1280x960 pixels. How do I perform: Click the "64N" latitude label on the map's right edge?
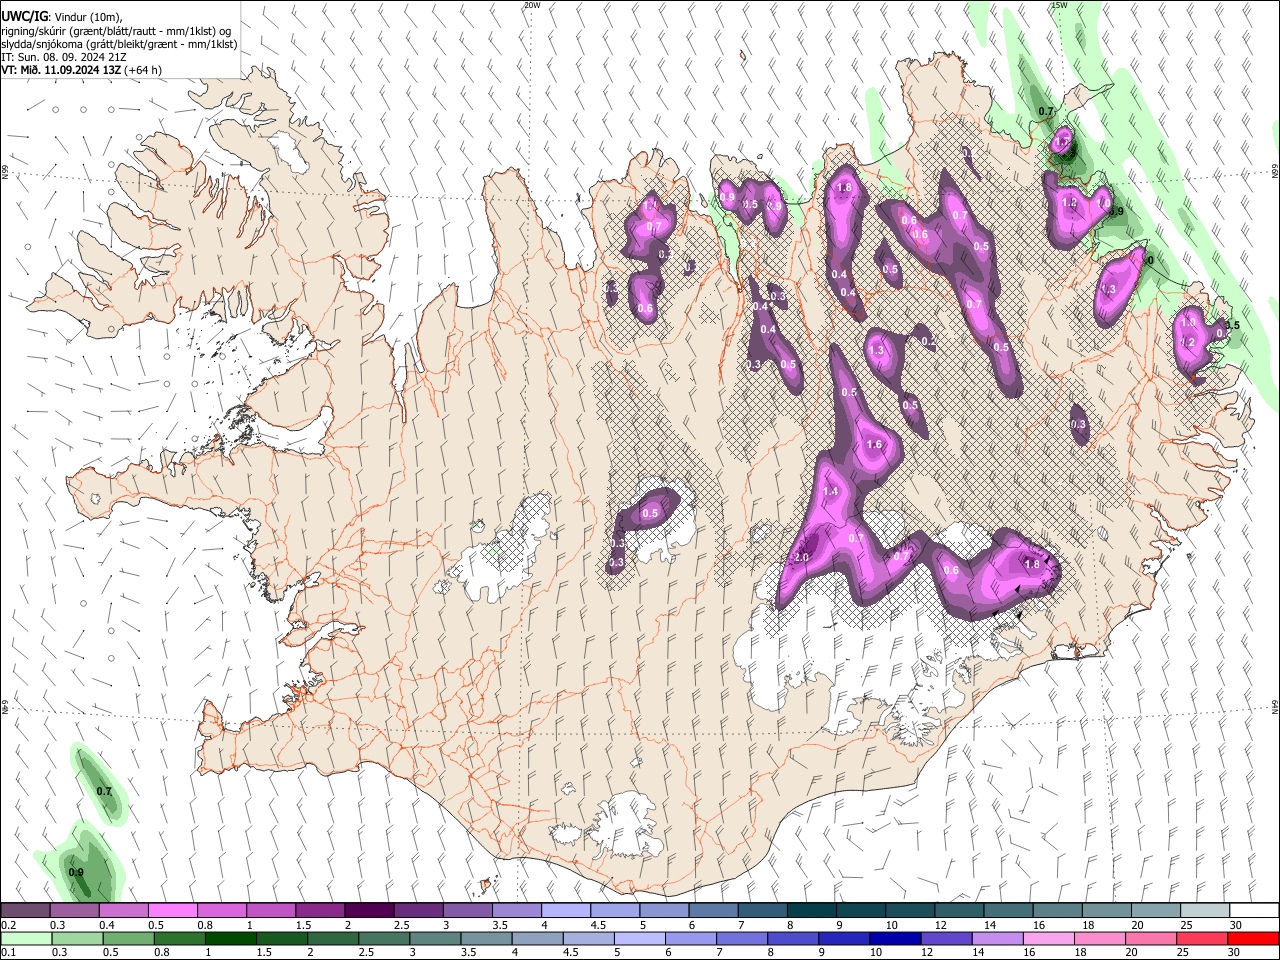(x=1275, y=706)
